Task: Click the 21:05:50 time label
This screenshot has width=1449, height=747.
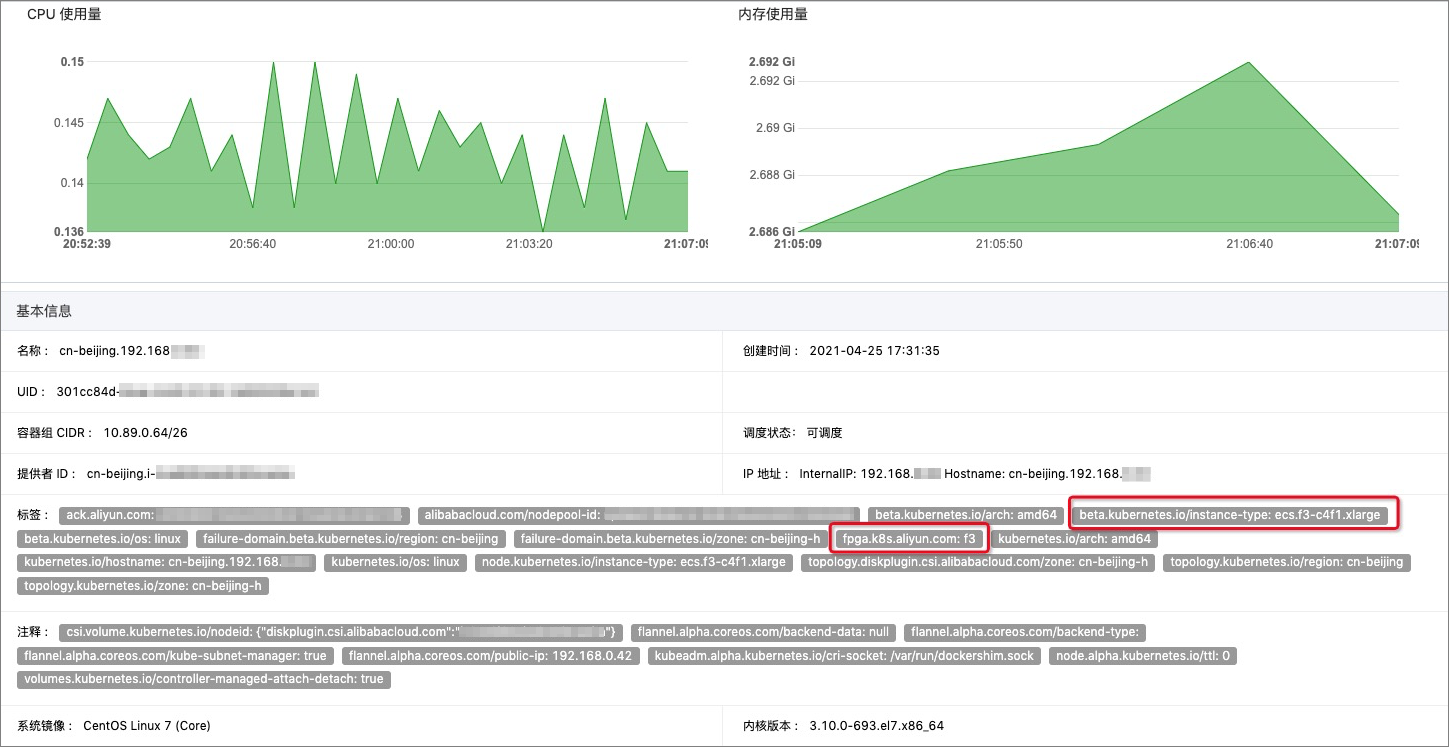Action: [999, 244]
